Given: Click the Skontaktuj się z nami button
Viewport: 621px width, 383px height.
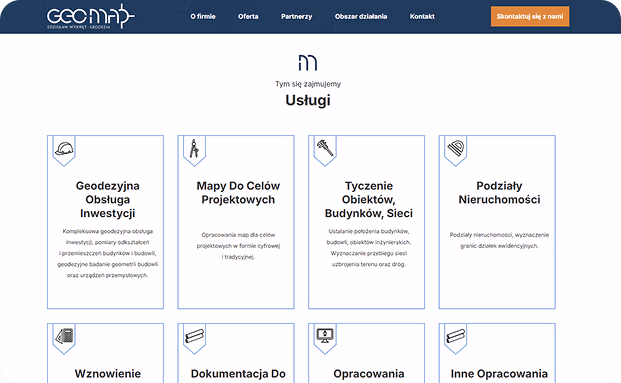Looking at the screenshot, I should click(530, 16).
